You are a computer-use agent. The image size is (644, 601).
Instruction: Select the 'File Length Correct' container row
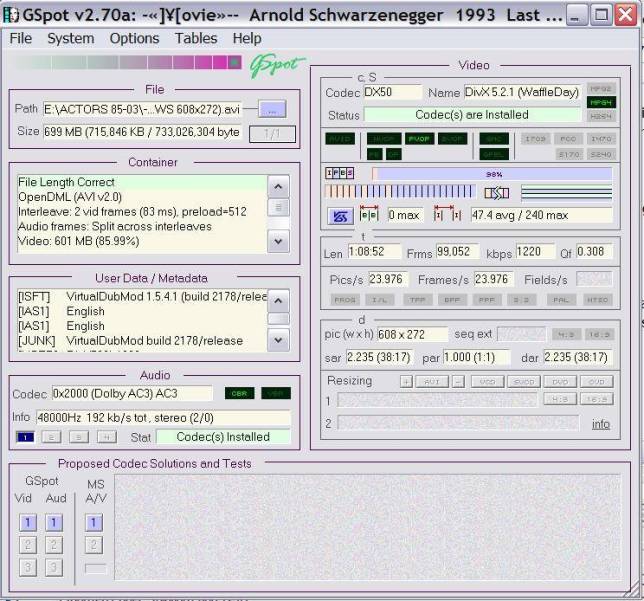142,182
